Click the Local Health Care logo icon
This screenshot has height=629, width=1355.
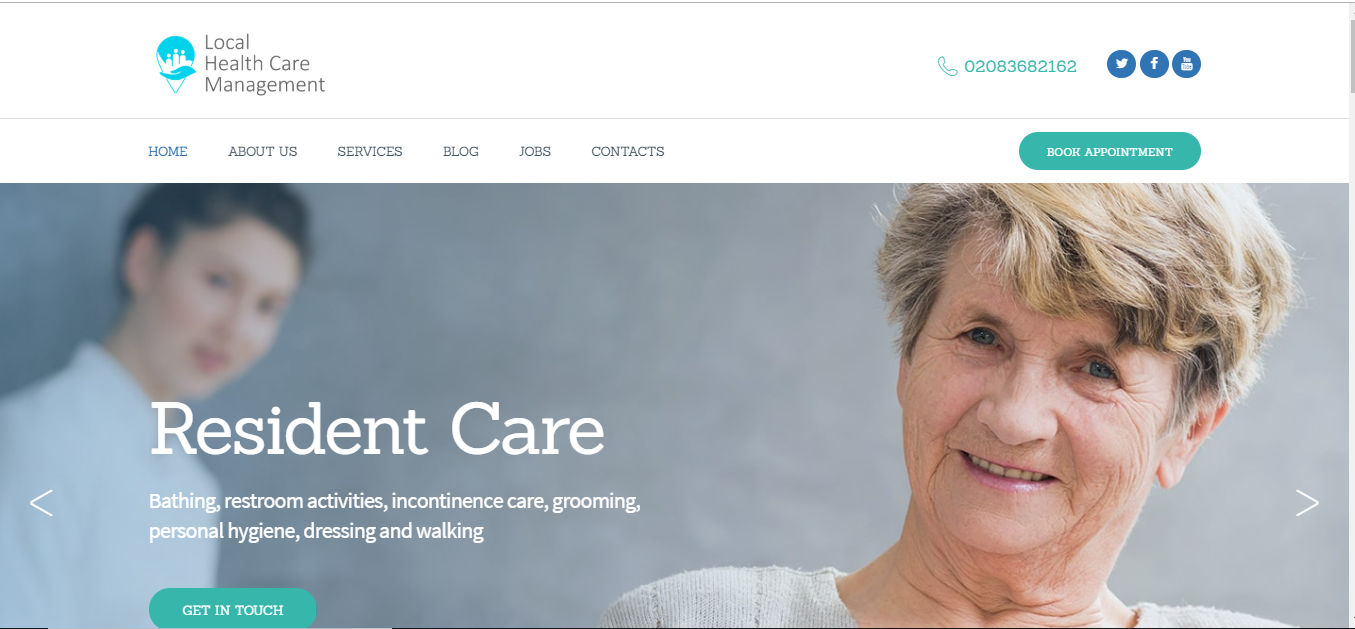coord(176,64)
